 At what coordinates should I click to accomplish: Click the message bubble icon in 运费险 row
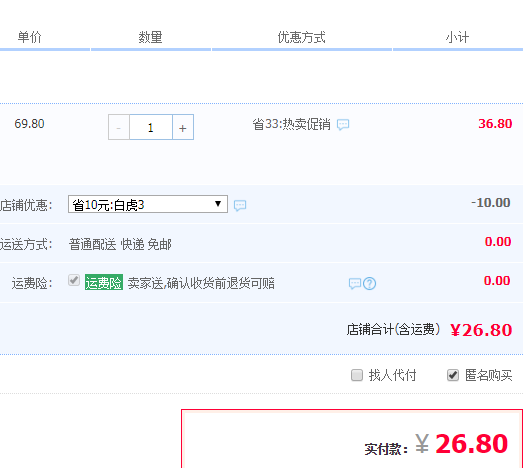coord(355,283)
